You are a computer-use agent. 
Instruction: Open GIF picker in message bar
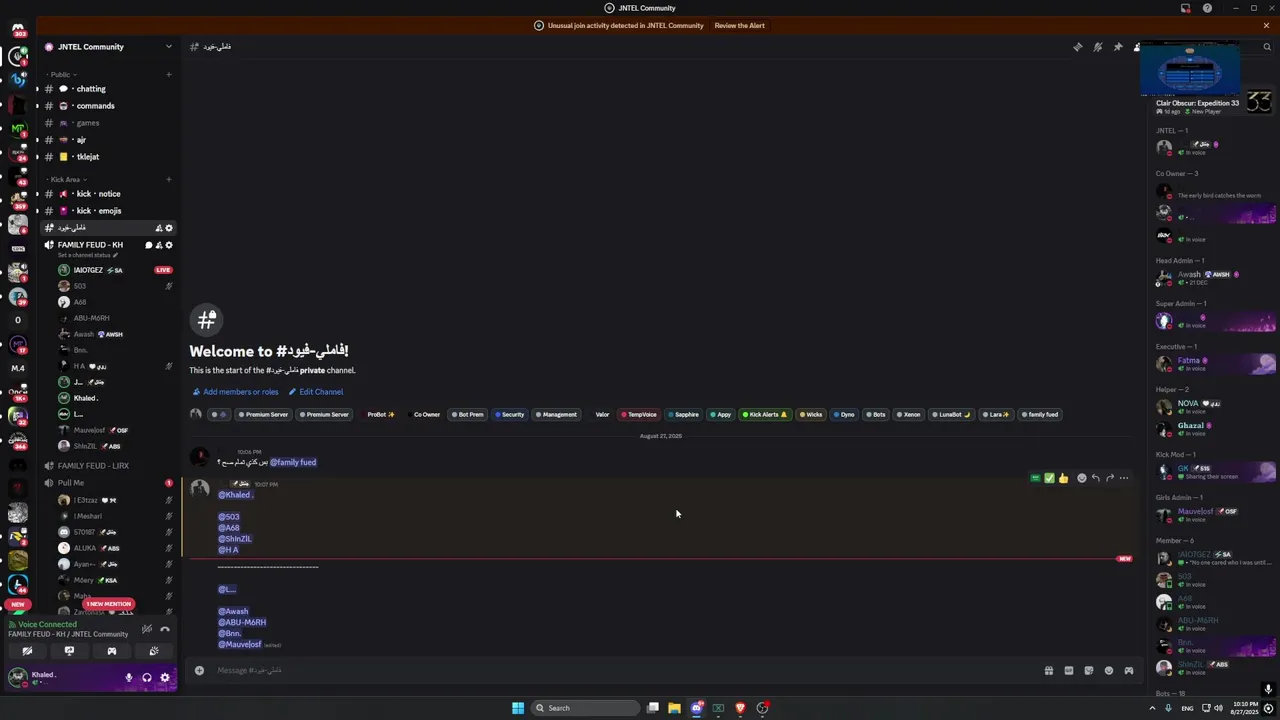tap(1069, 671)
